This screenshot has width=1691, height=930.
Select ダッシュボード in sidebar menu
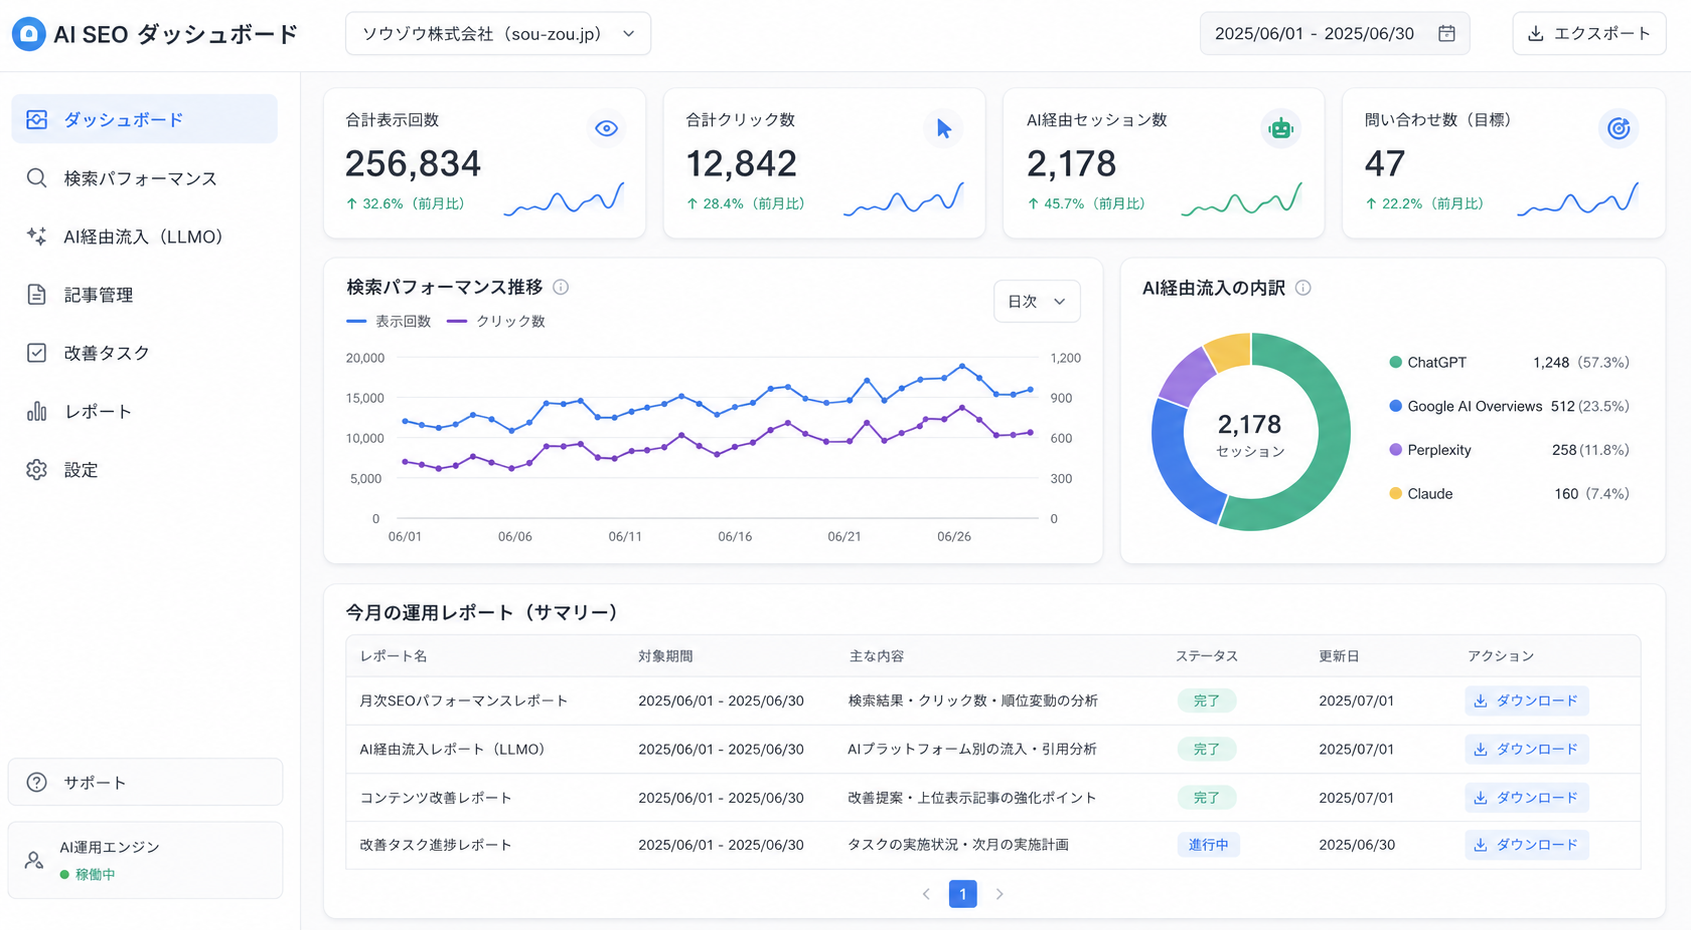coord(145,119)
